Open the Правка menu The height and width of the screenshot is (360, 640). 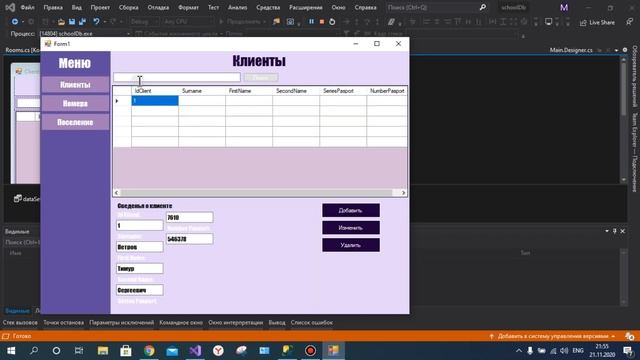coord(53,7)
